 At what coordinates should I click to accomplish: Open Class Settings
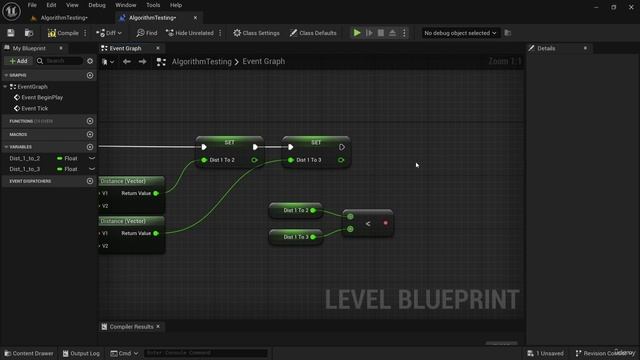[256, 33]
